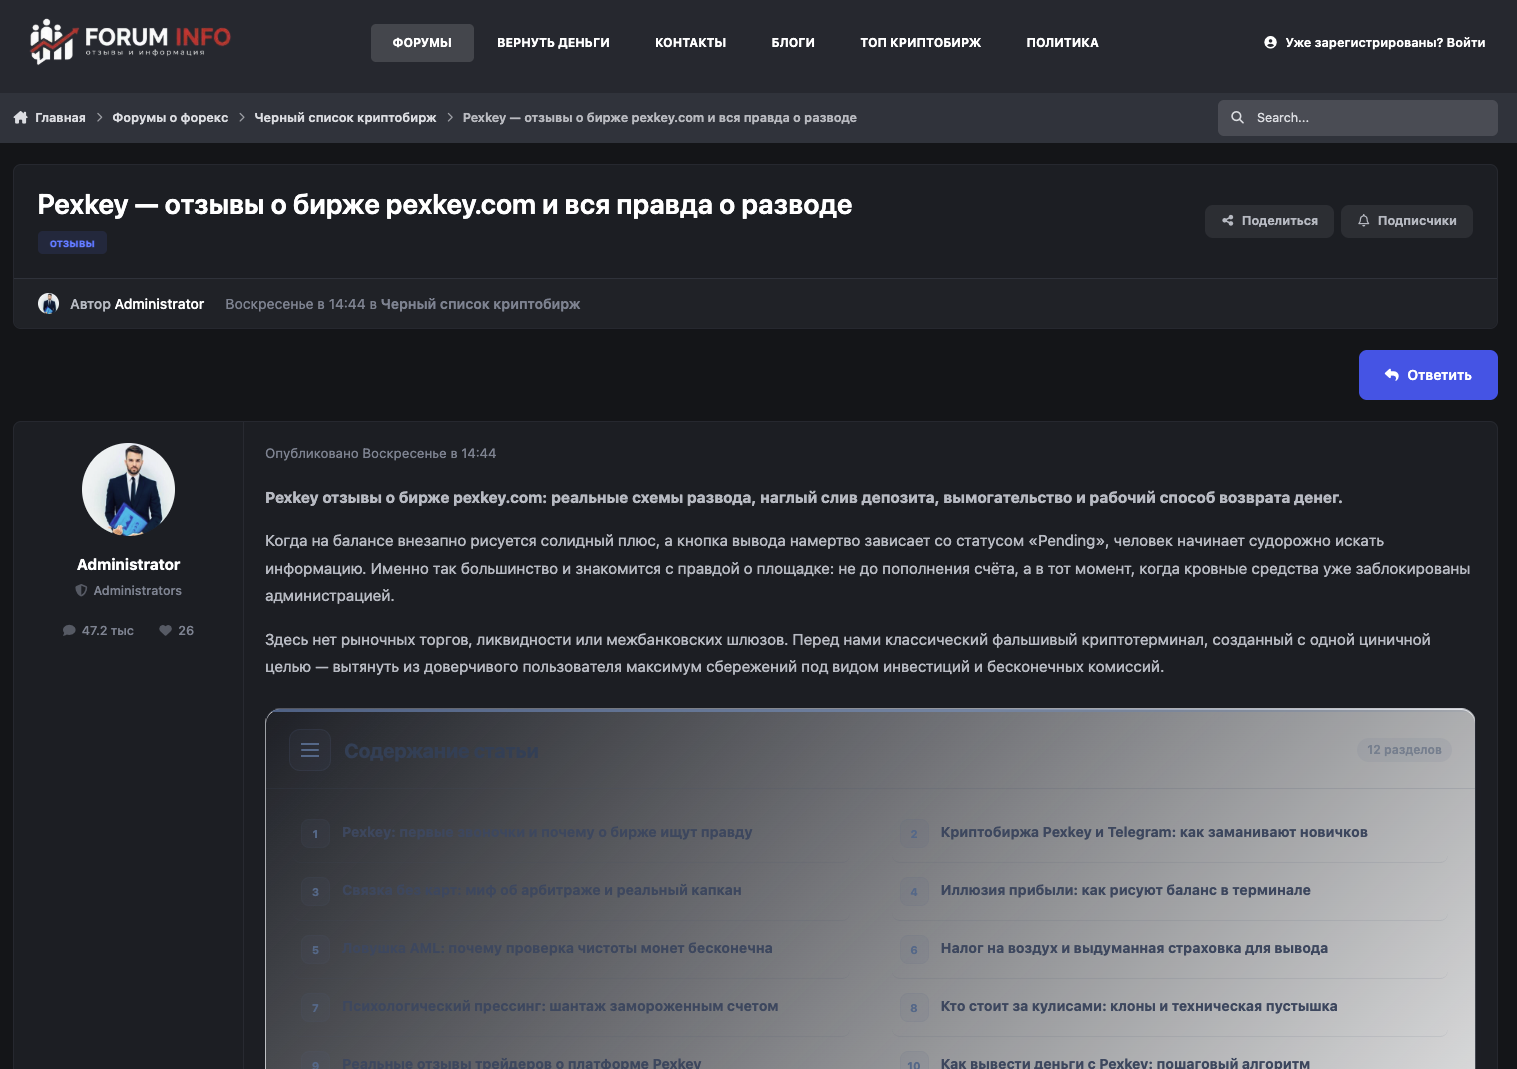Image resolution: width=1517 pixels, height=1069 pixels.
Task: Click the 12 разделов badge
Action: click(x=1404, y=750)
